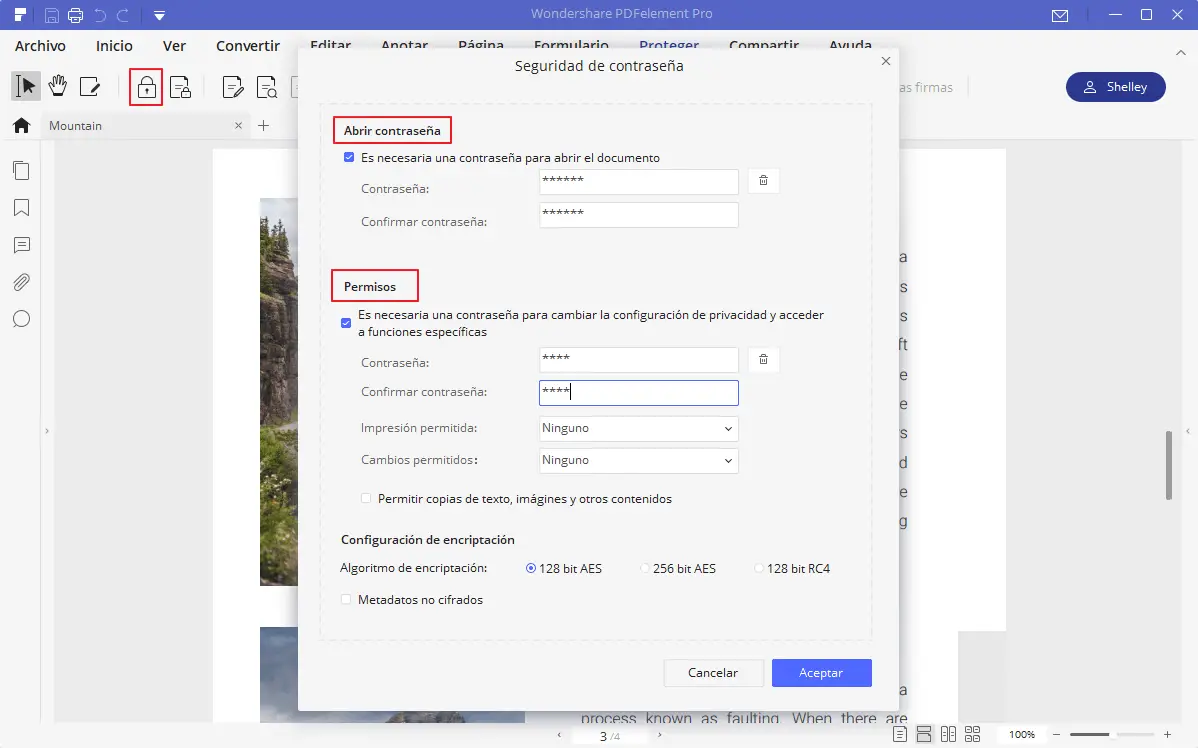Clear the permissions password with the trash icon
This screenshot has width=1198, height=748.
click(x=763, y=359)
